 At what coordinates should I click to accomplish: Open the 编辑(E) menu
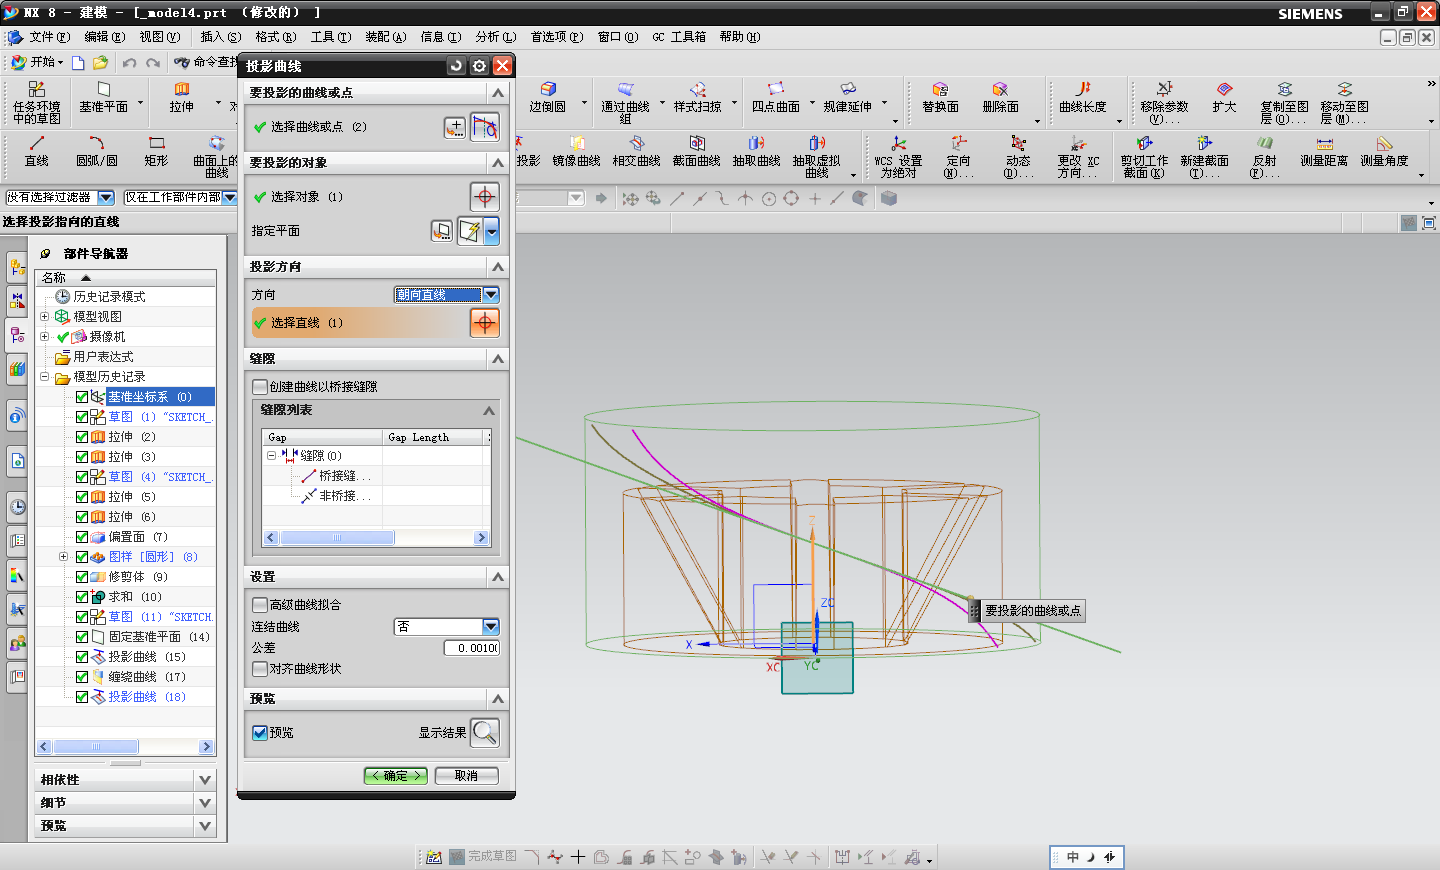click(105, 37)
